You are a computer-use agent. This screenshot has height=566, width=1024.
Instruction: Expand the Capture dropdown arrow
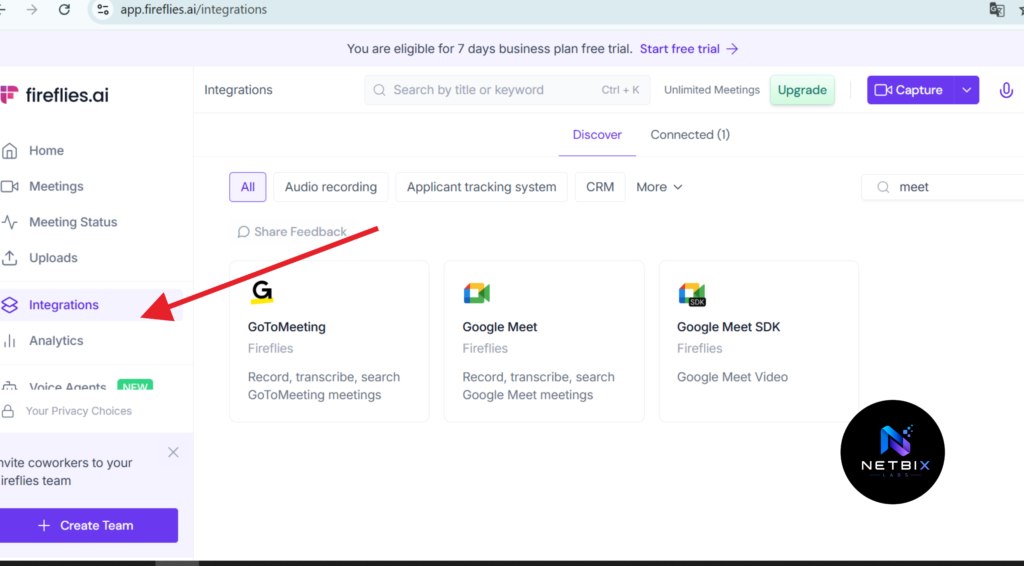coord(967,90)
